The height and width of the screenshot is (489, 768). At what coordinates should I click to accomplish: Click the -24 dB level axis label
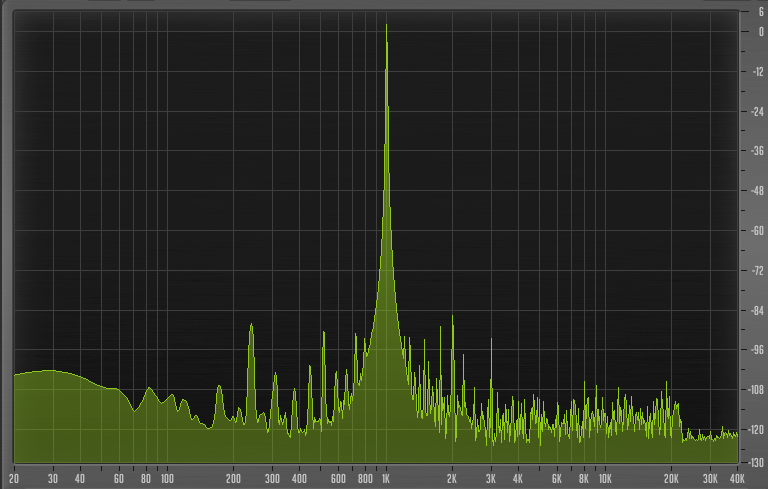click(758, 112)
